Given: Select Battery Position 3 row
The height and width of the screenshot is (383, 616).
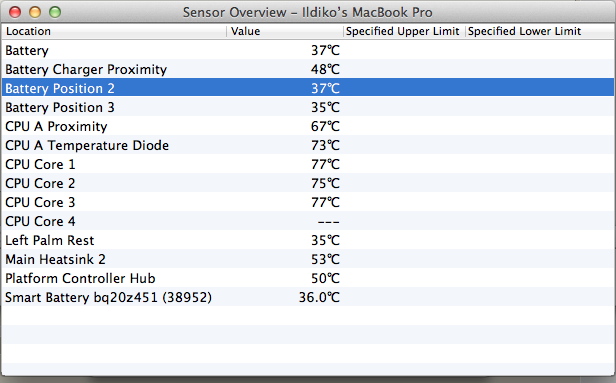Looking at the screenshot, I should point(308,107).
